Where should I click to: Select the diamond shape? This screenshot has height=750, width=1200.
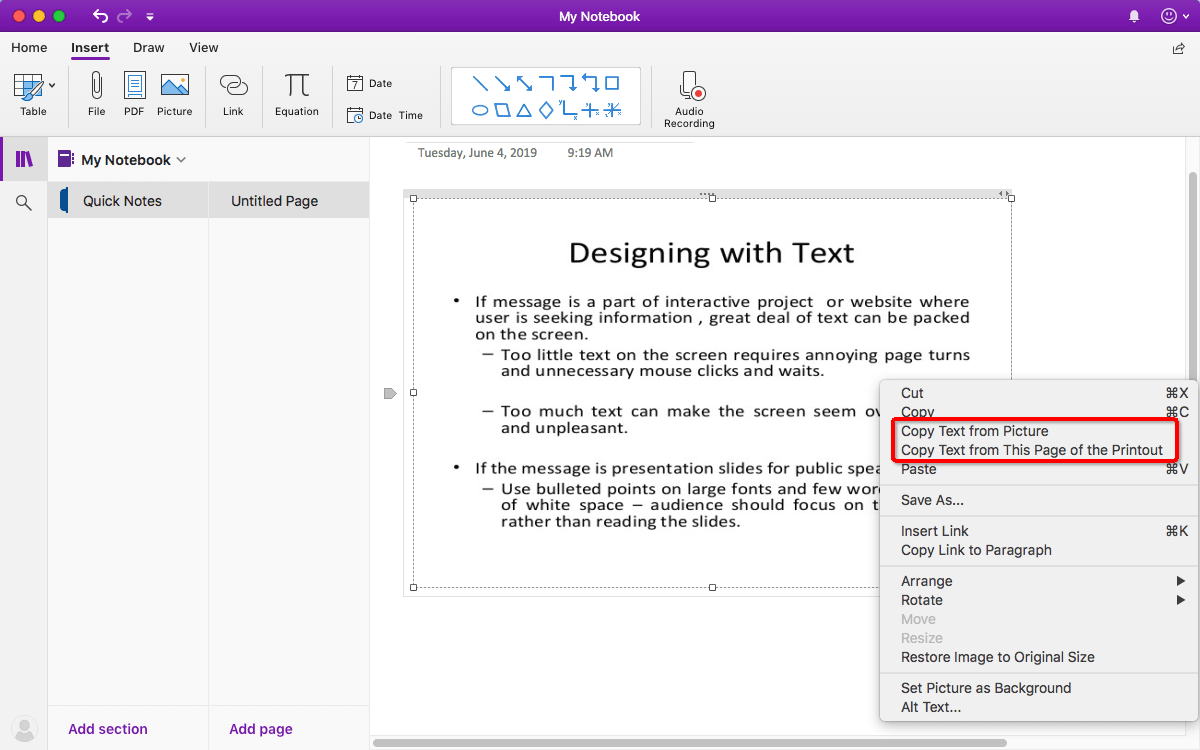[546, 110]
